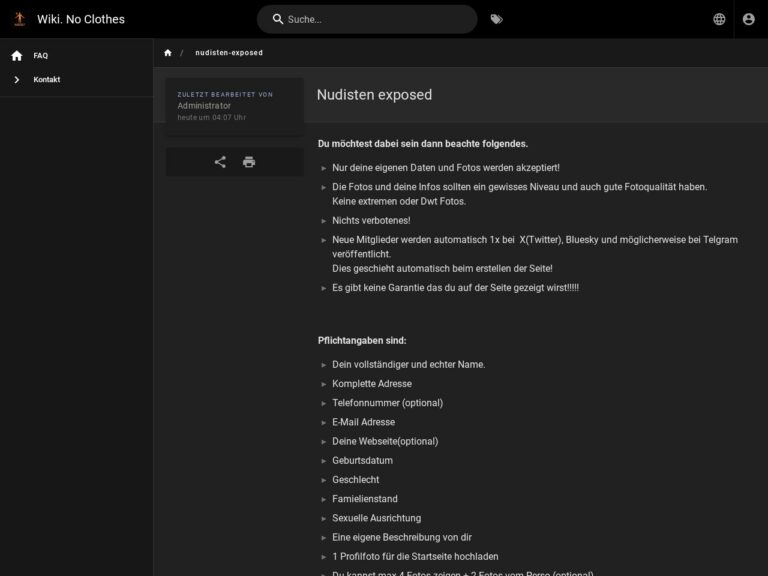Print the page with the printer icon
768x576 pixels.
[249, 162]
